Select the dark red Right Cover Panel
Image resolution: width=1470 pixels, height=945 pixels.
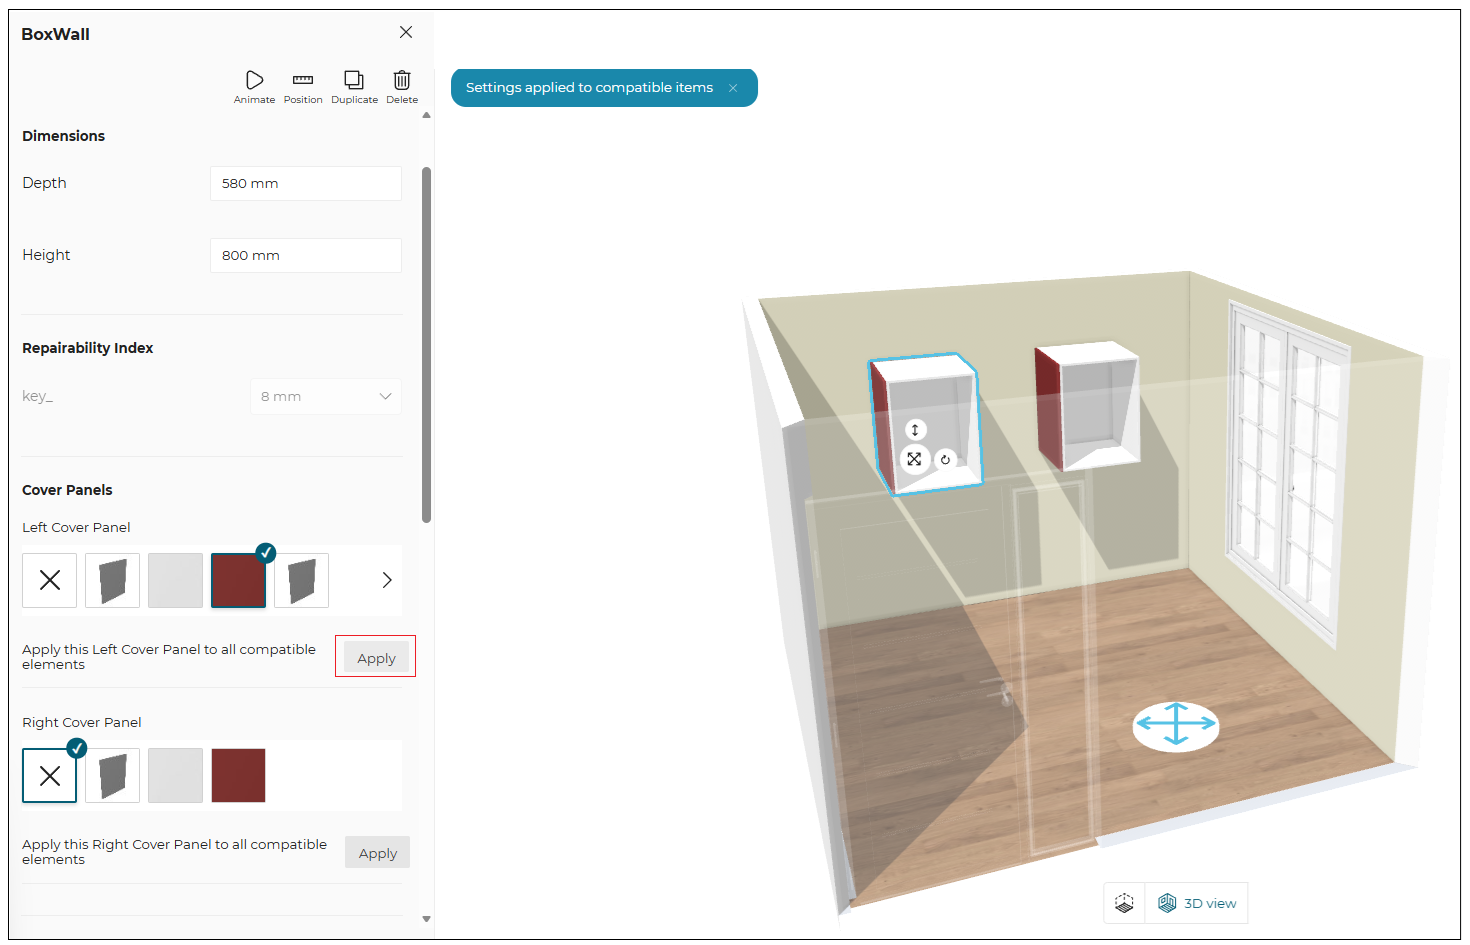tap(238, 775)
